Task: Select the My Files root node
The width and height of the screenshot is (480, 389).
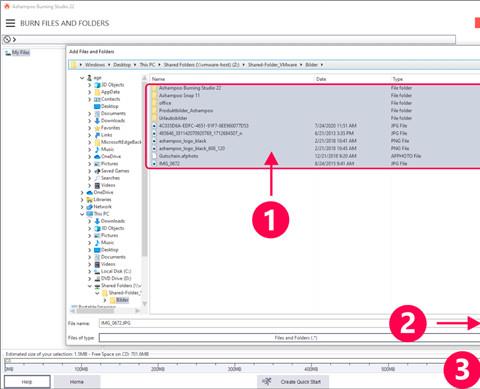Action: (21, 52)
